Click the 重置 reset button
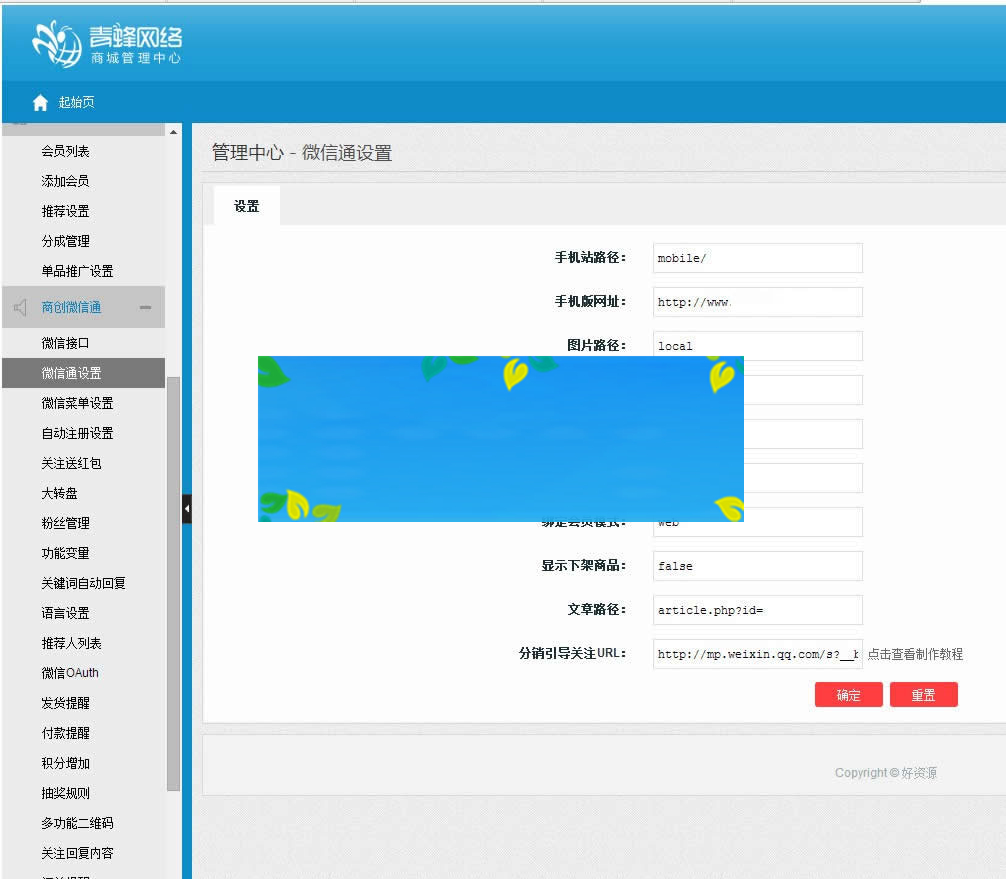Screen dimensions: 1006x879 click(923, 694)
